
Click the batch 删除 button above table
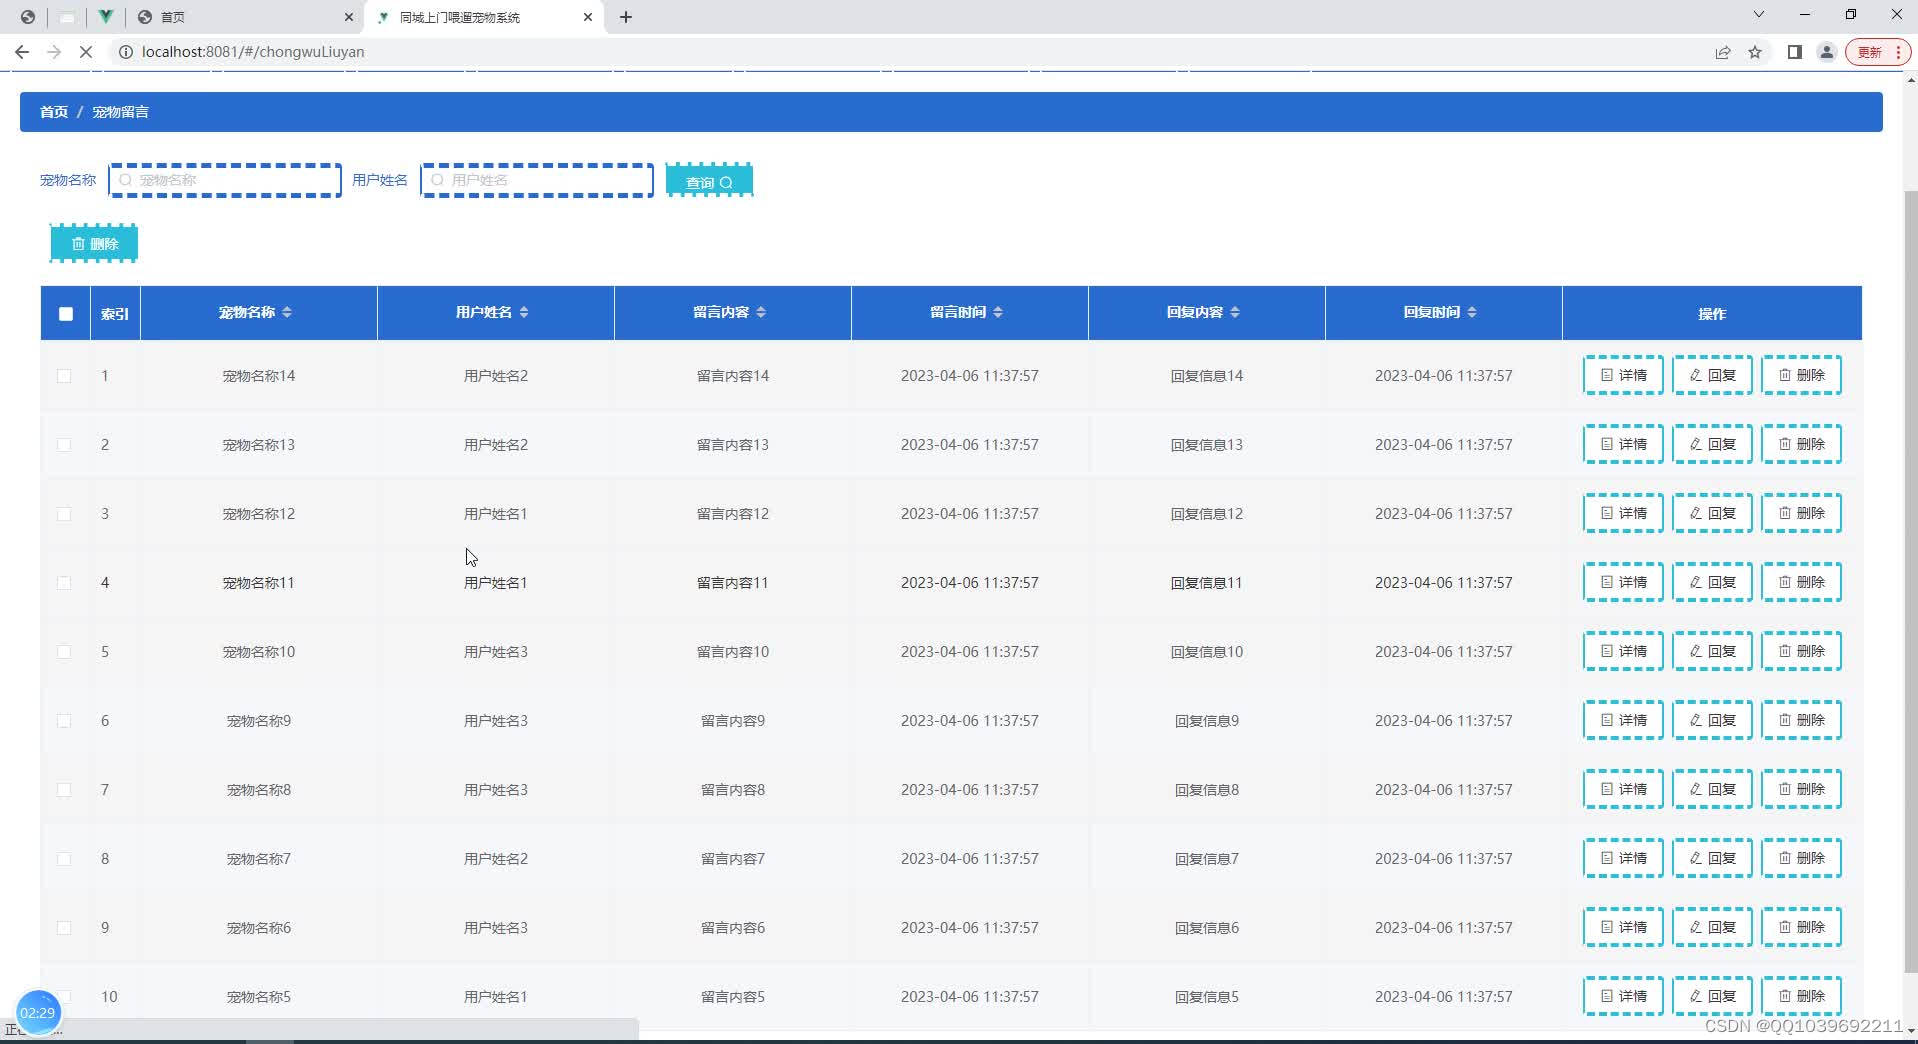[94, 243]
